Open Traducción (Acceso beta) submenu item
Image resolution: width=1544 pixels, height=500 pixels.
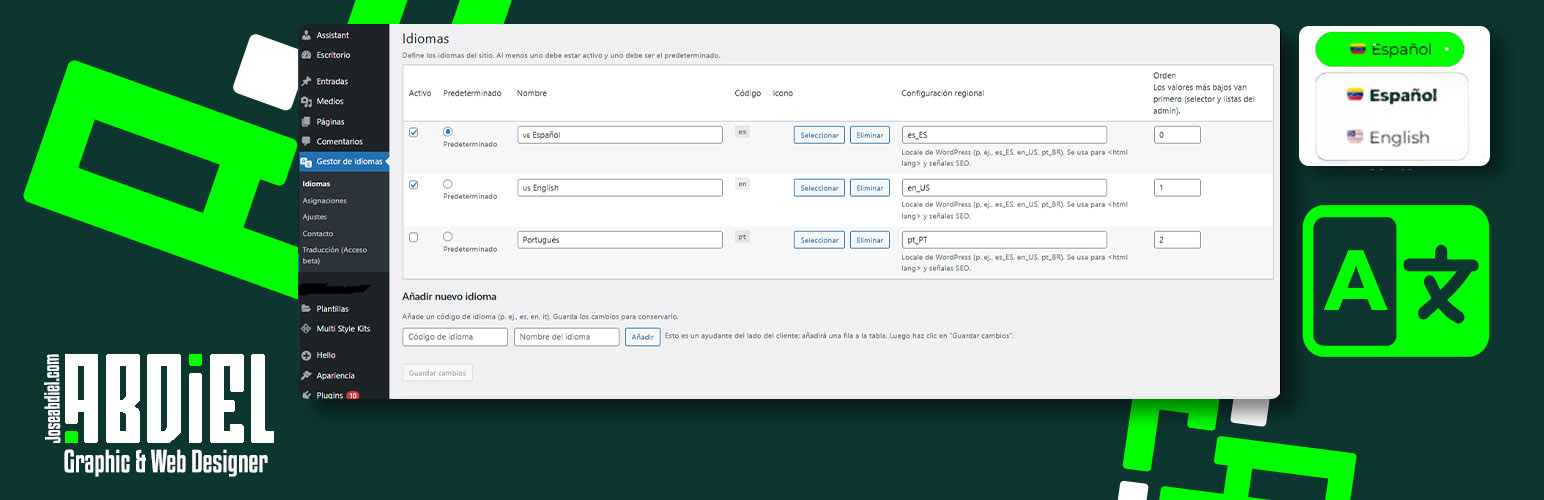(x=336, y=255)
